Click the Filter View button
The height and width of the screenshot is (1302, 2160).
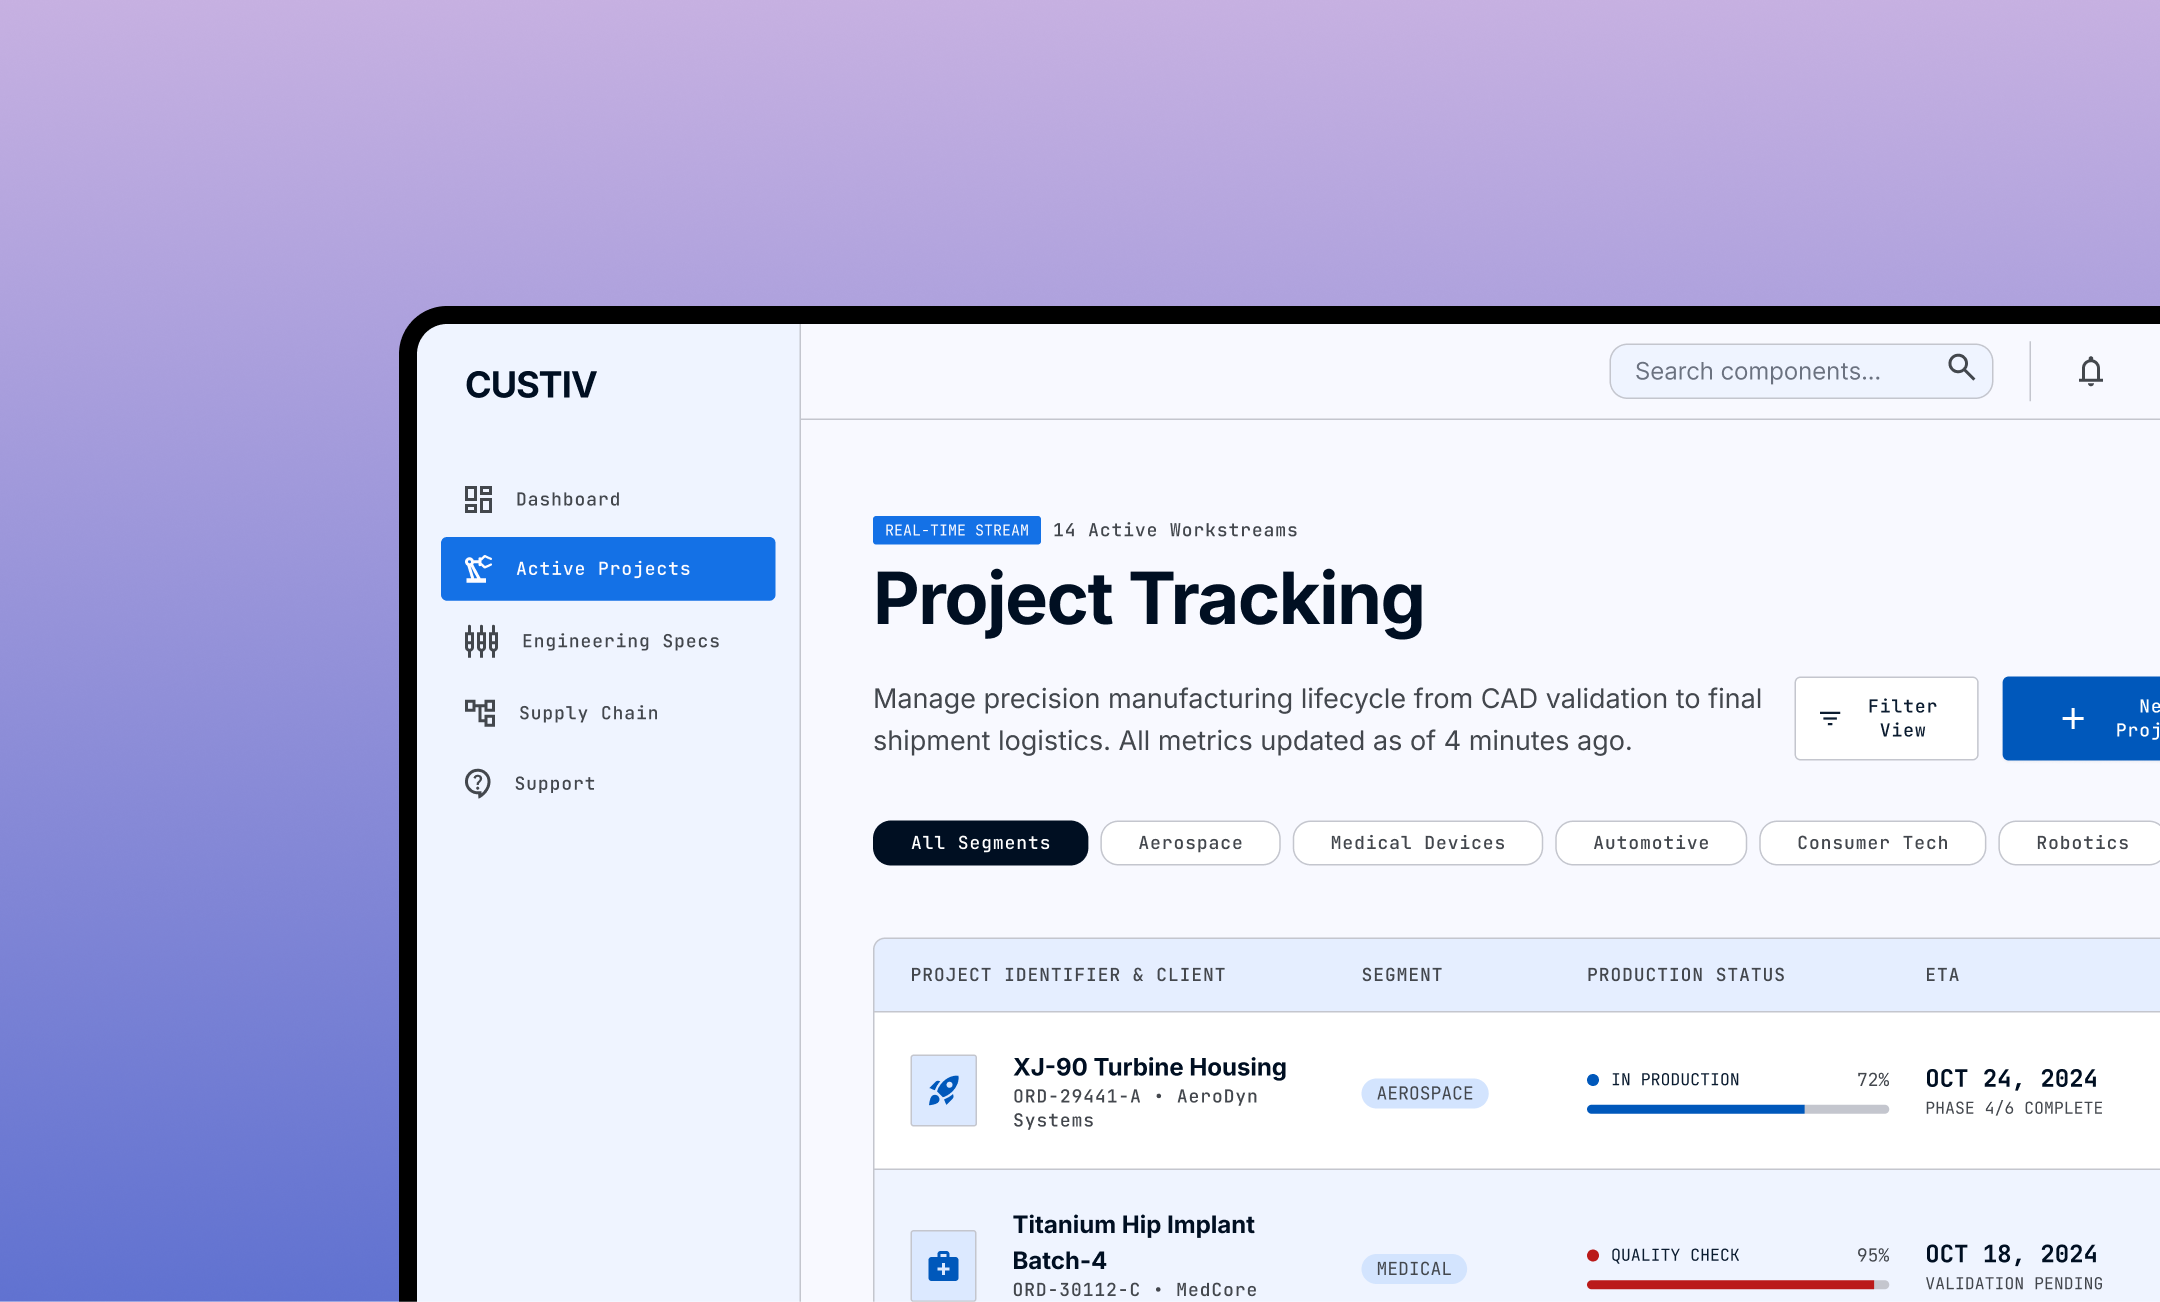click(1886, 718)
